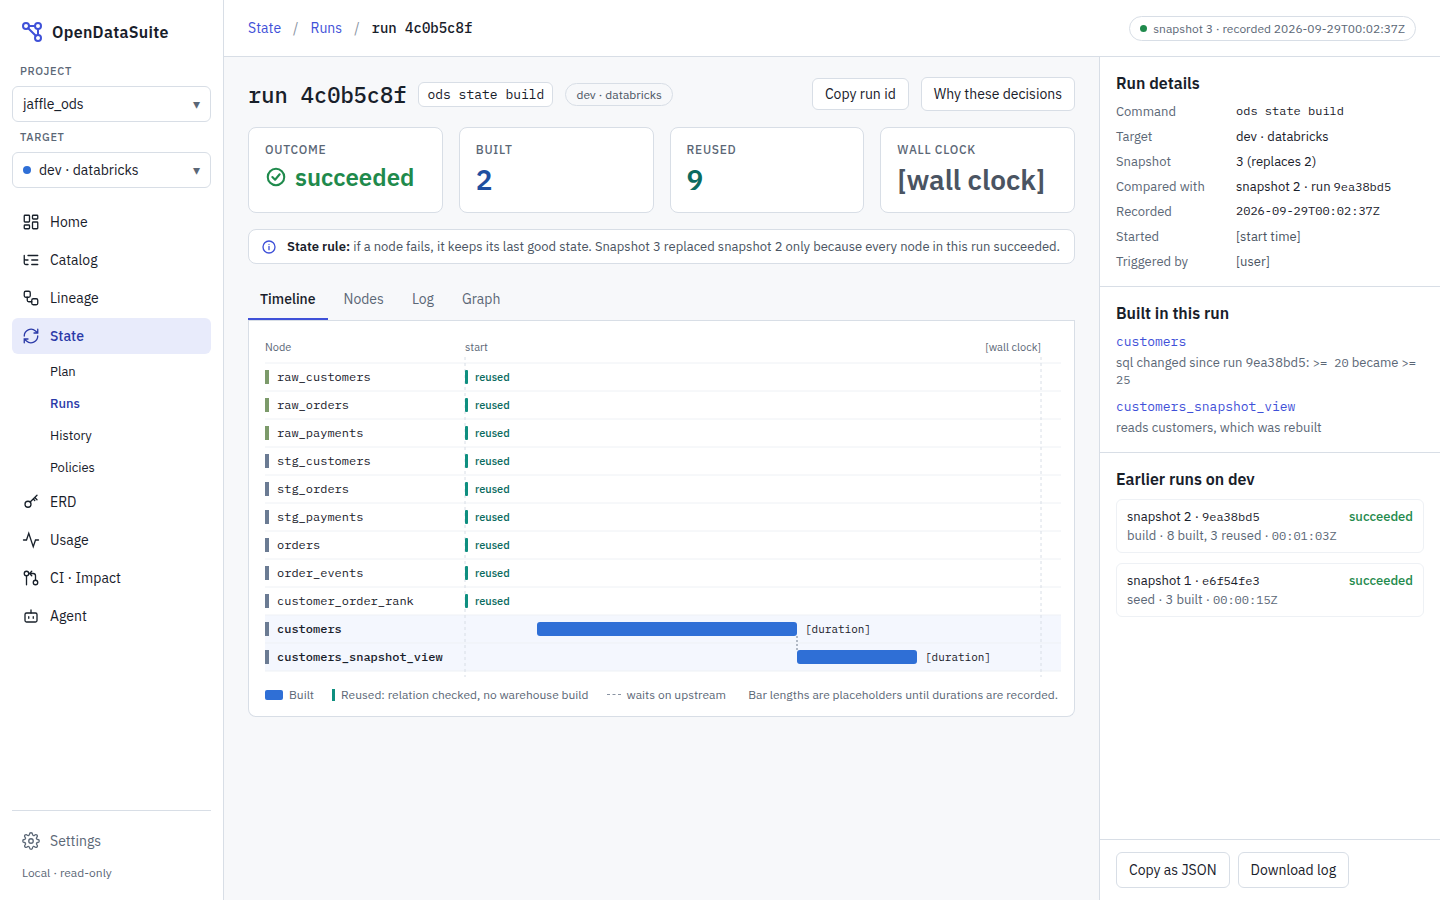
Task: Select History under State menu
Action: pyautogui.click(x=71, y=436)
